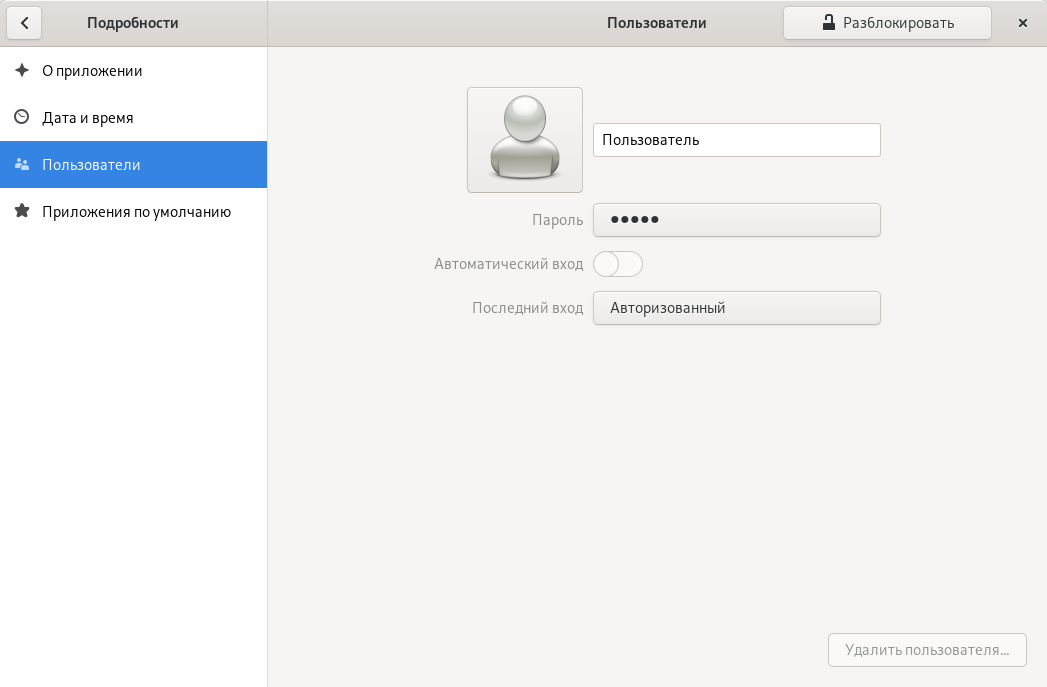Click the clock icon for Дата и время

[22, 118]
